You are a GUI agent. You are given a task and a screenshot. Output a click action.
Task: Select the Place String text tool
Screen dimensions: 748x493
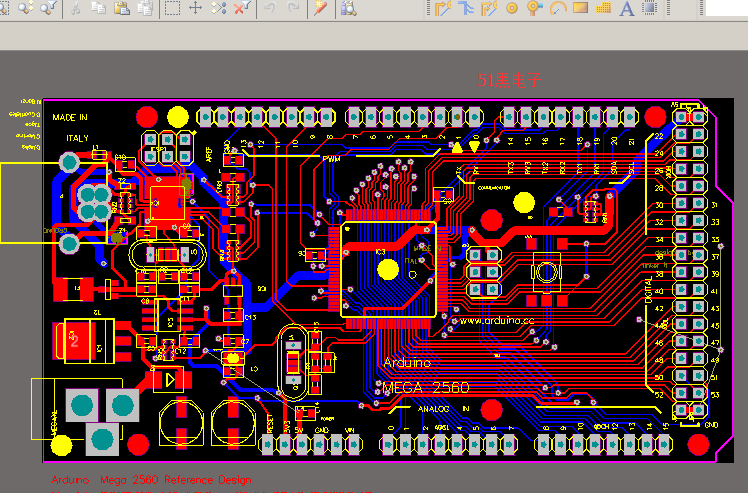point(626,8)
